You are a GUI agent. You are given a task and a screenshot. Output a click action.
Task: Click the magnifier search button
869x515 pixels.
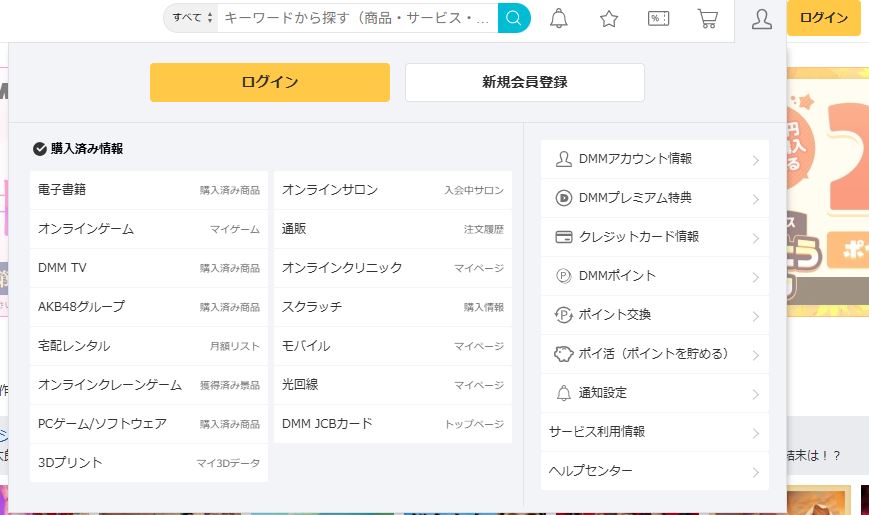(x=514, y=18)
